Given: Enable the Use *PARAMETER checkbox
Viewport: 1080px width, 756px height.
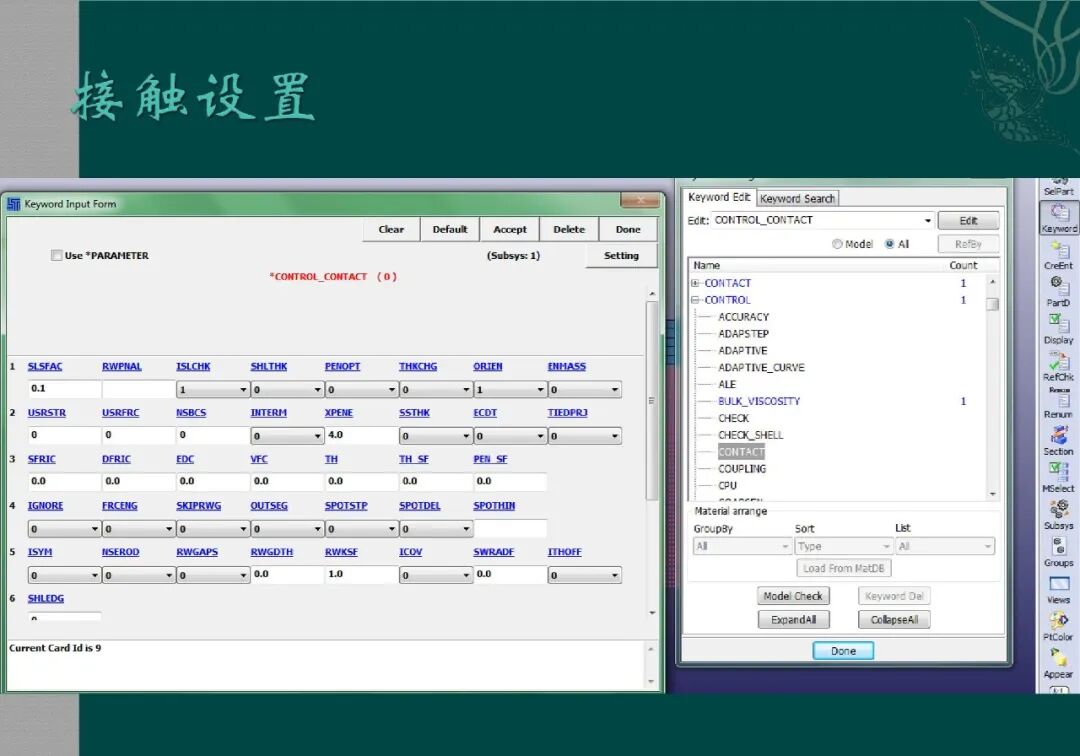Looking at the screenshot, I should (56, 255).
